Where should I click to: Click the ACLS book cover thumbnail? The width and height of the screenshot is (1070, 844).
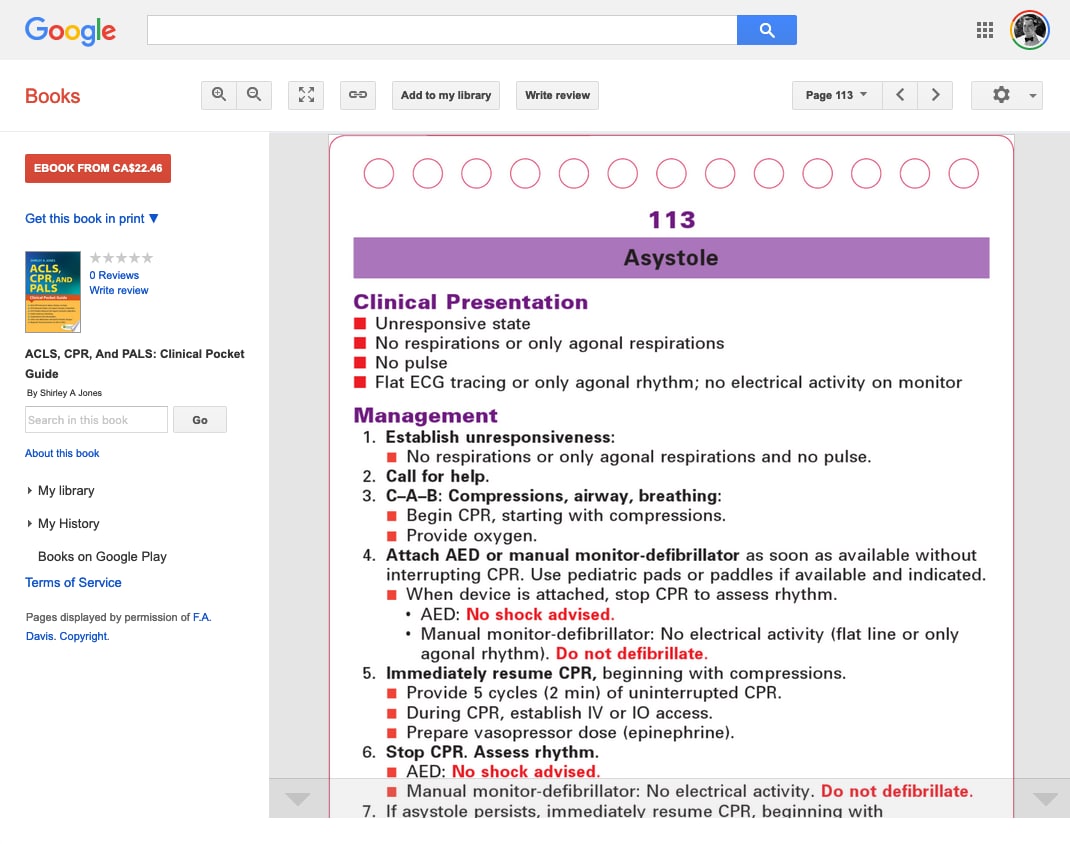pyautogui.click(x=53, y=291)
